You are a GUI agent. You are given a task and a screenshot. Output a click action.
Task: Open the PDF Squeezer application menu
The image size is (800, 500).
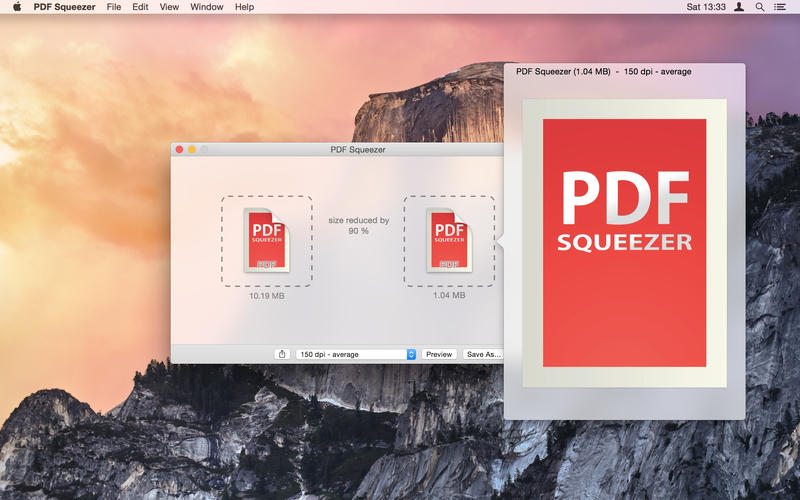pos(64,7)
